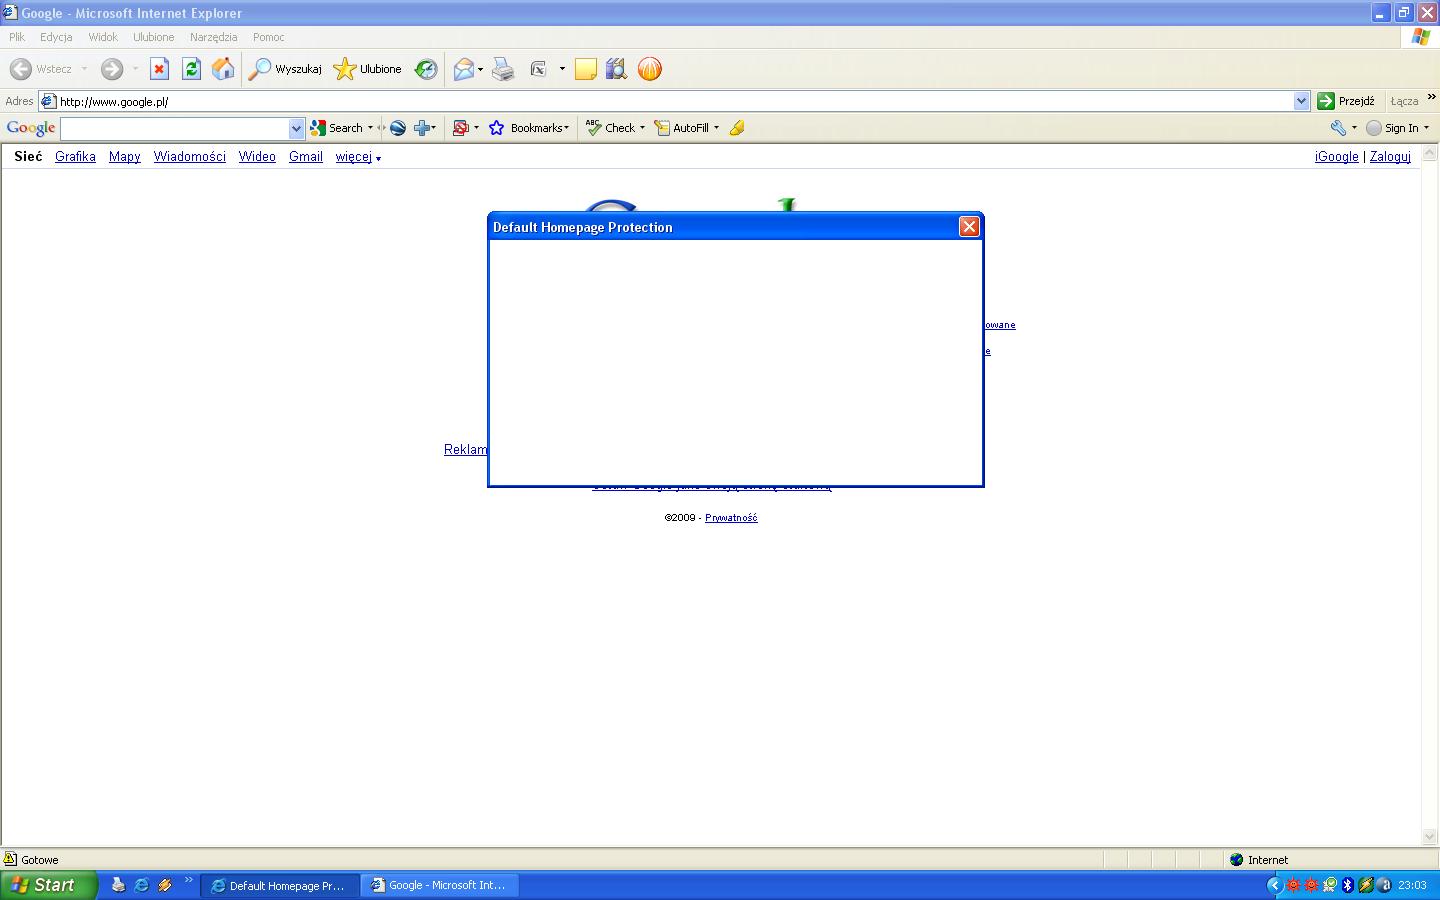This screenshot has width=1440, height=900.
Task: Open the Wiadomości link
Action: [189, 157]
